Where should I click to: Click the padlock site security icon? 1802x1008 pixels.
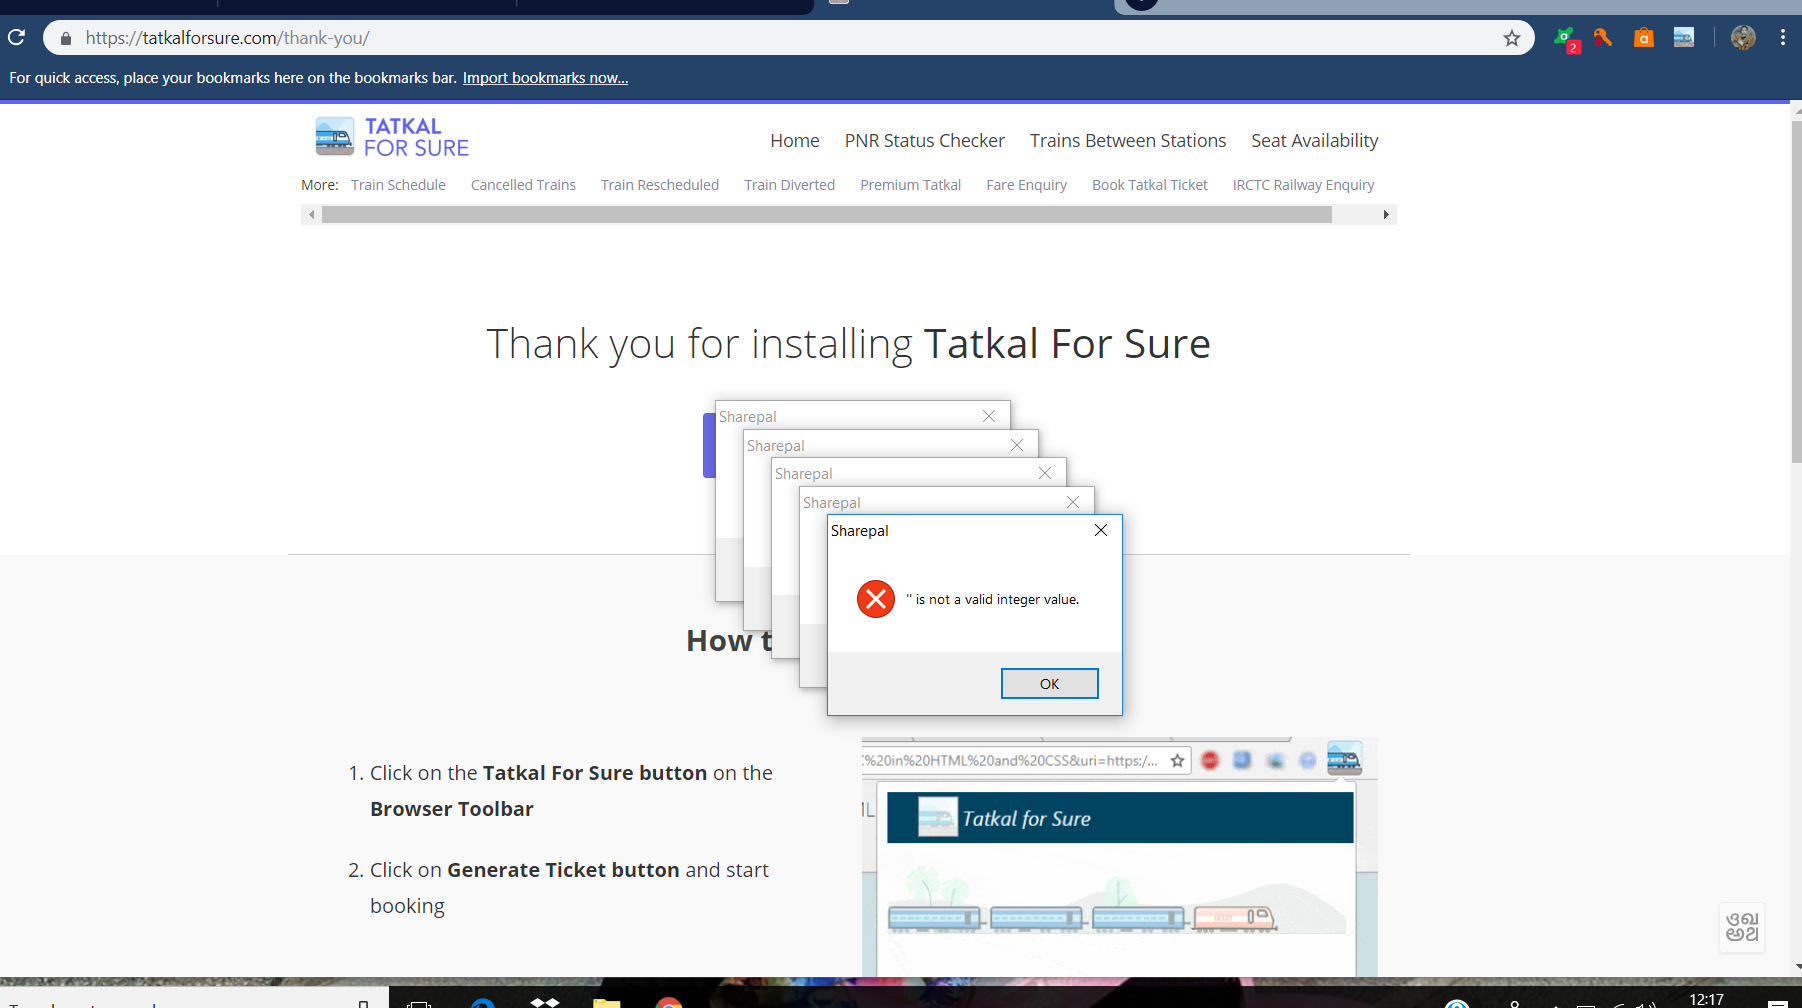pos(66,39)
